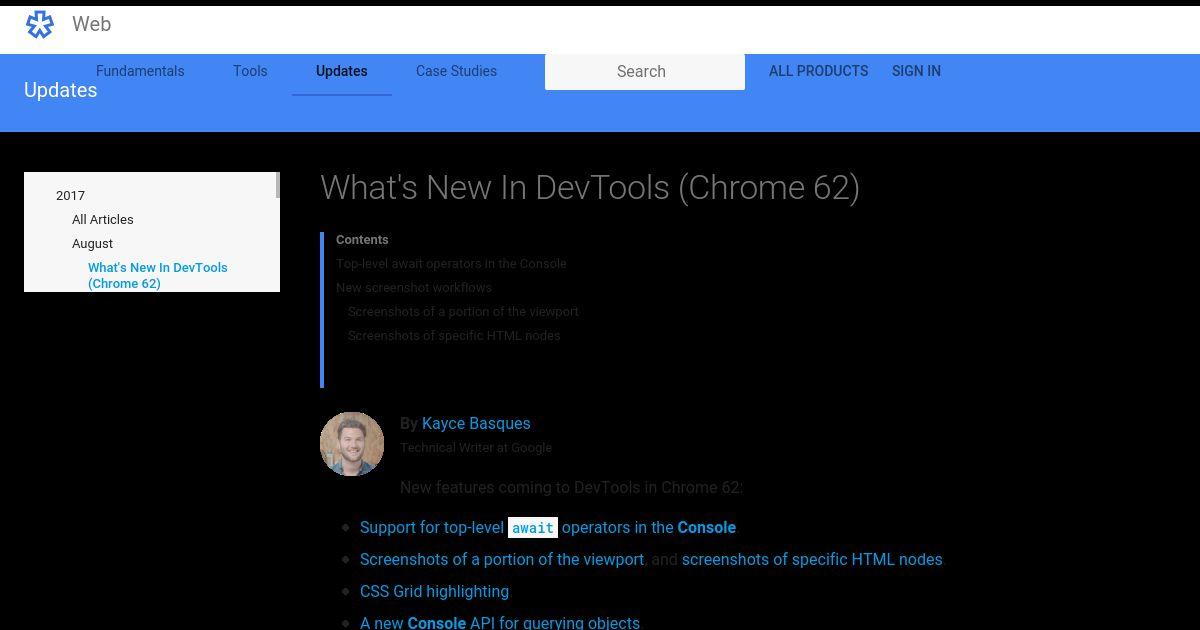Open sidebar What's New In DevTools (Chrome 62)
The width and height of the screenshot is (1200, 630).
157,275
